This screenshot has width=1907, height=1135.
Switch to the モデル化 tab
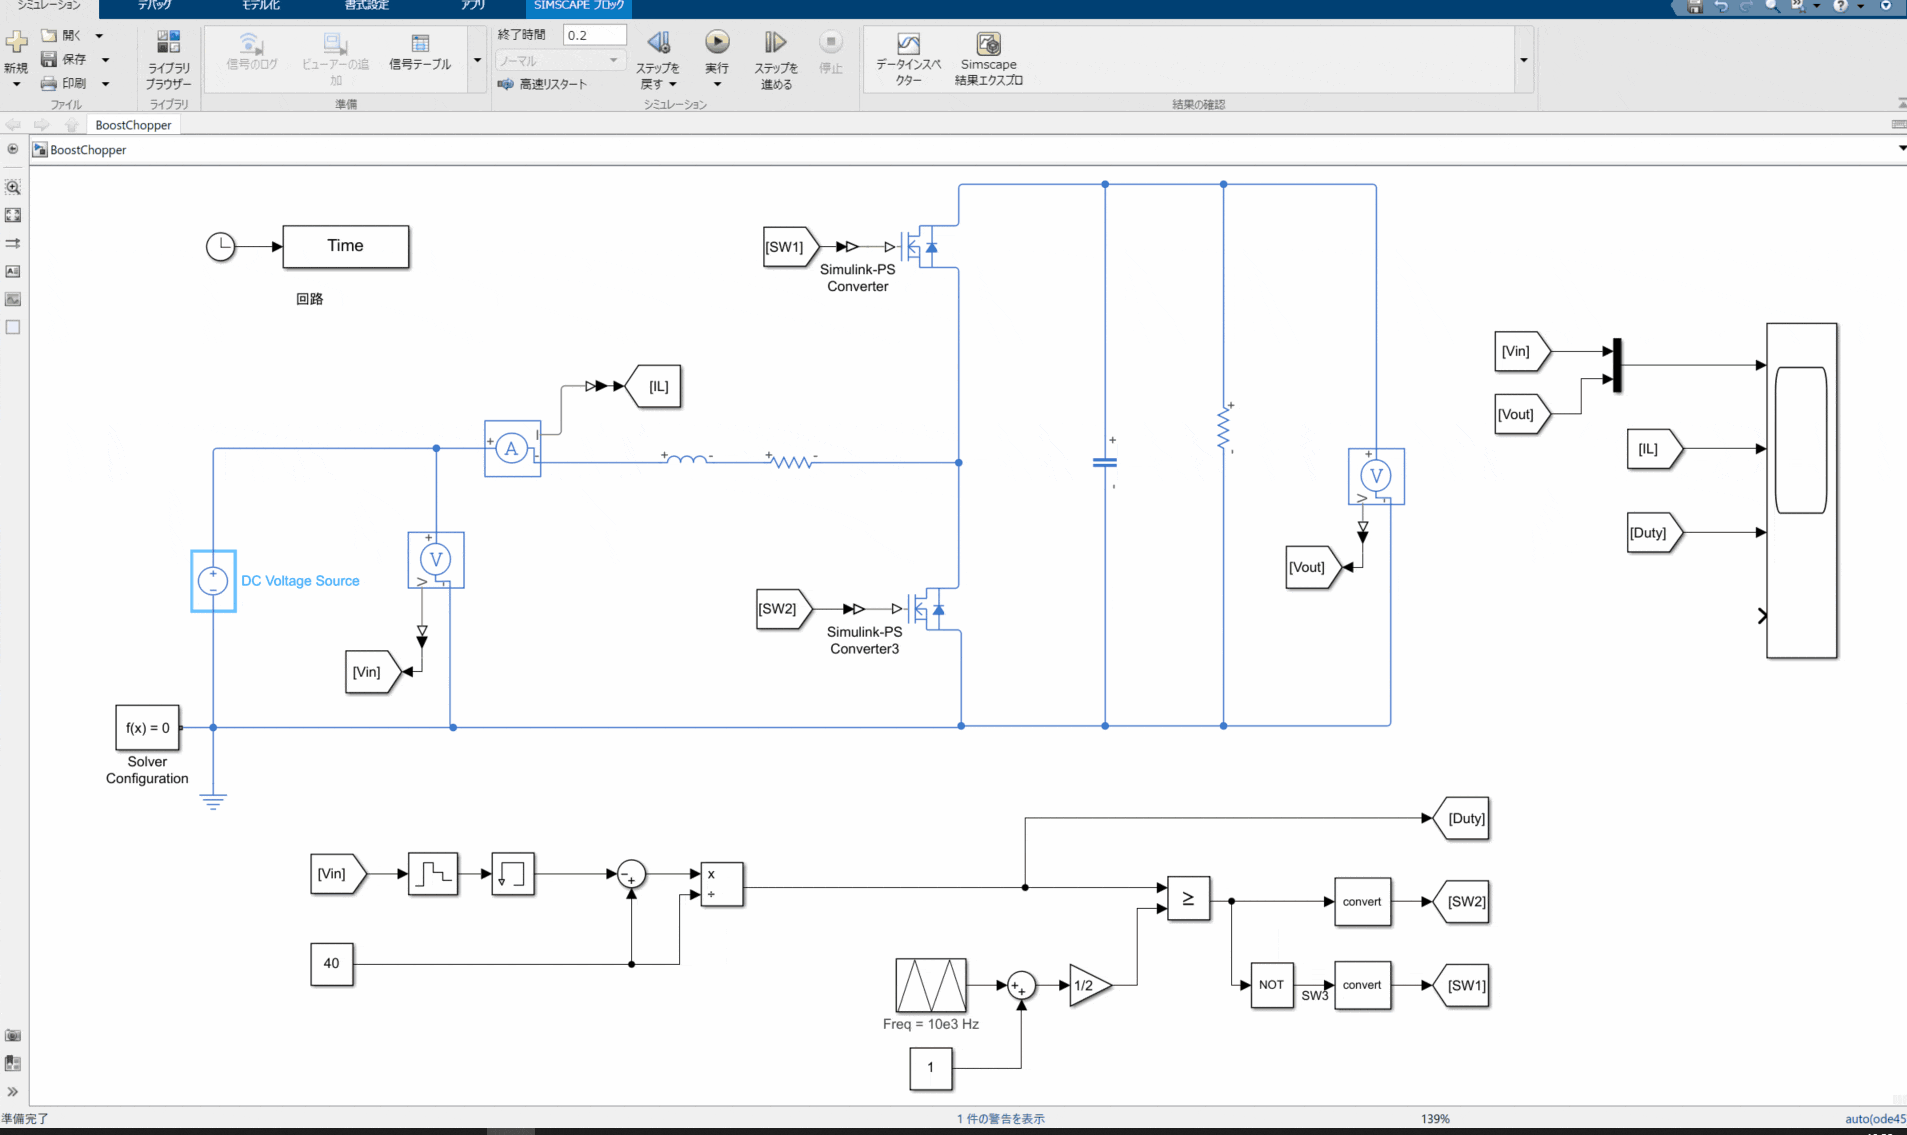point(261,6)
